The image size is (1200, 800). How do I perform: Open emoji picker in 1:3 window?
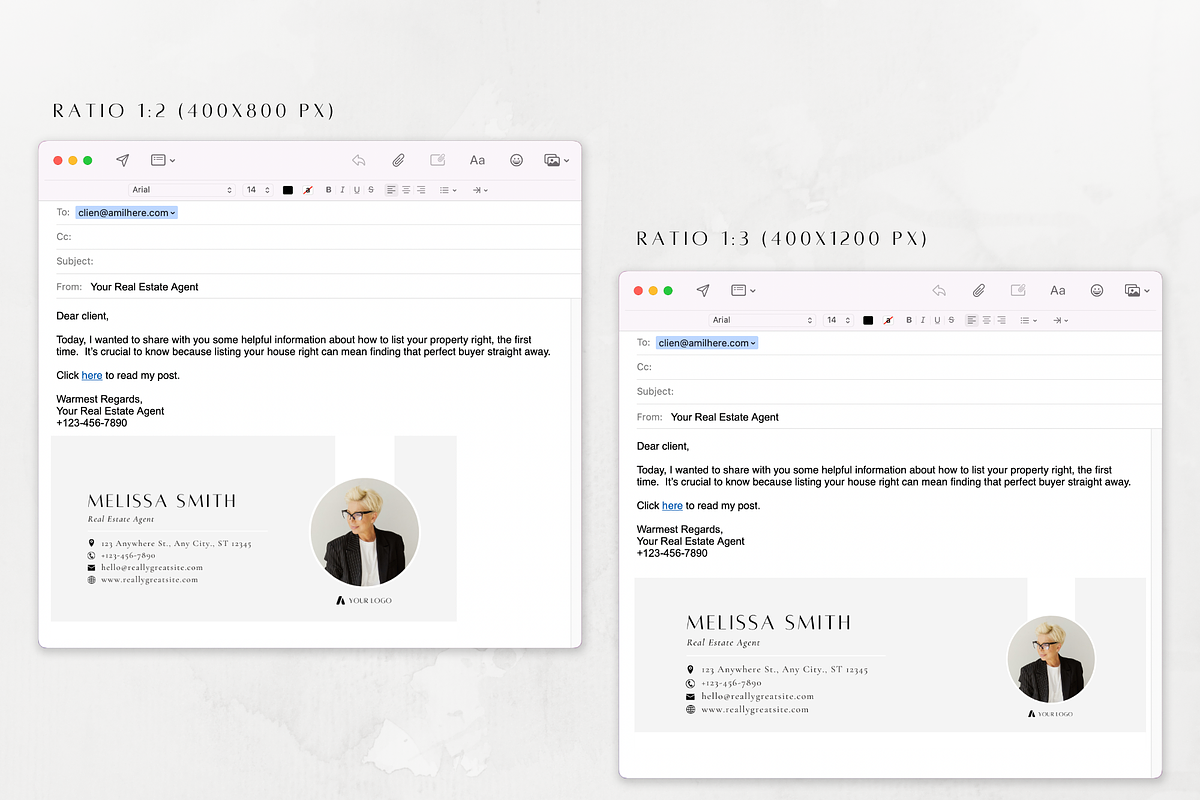coord(1097,290)
